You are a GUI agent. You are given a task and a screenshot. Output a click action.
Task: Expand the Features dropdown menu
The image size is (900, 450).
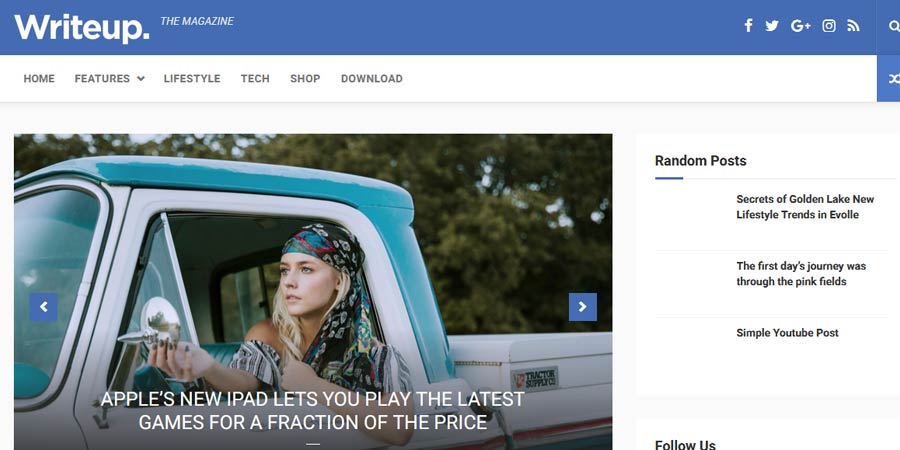(x=109, y=79)
